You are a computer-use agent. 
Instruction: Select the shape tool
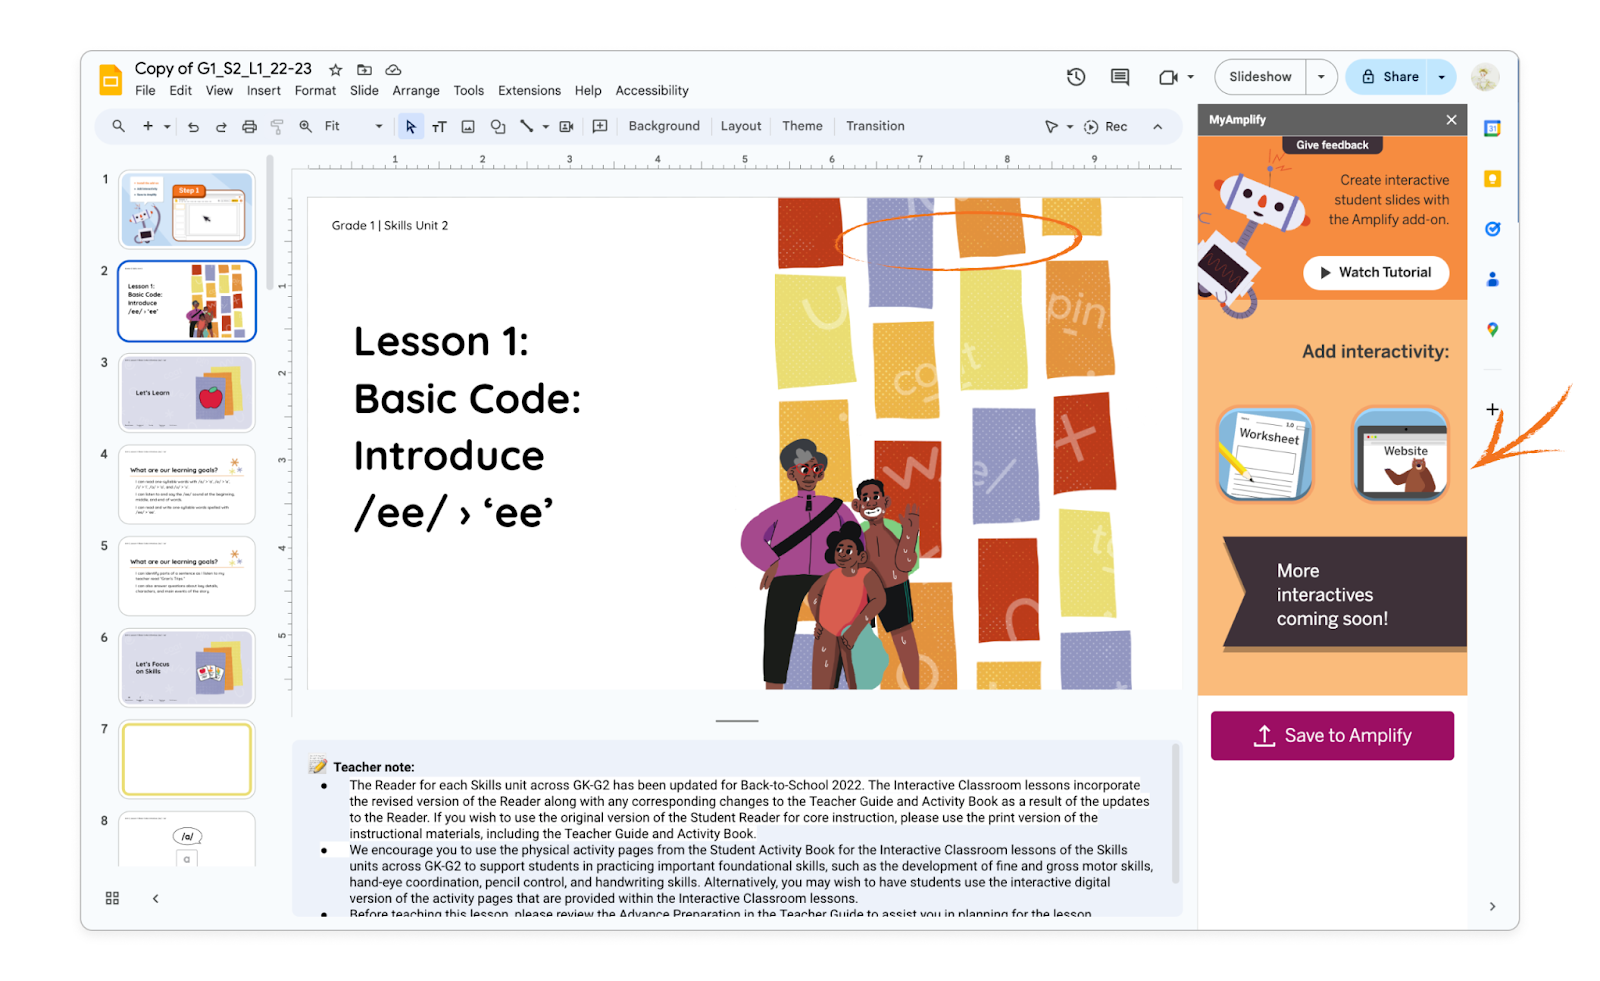[497, 127]
